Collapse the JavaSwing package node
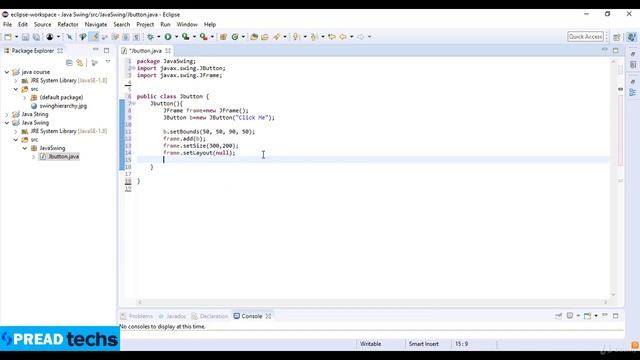The width and height of the screenshot is (640, 360). [24, 148]
